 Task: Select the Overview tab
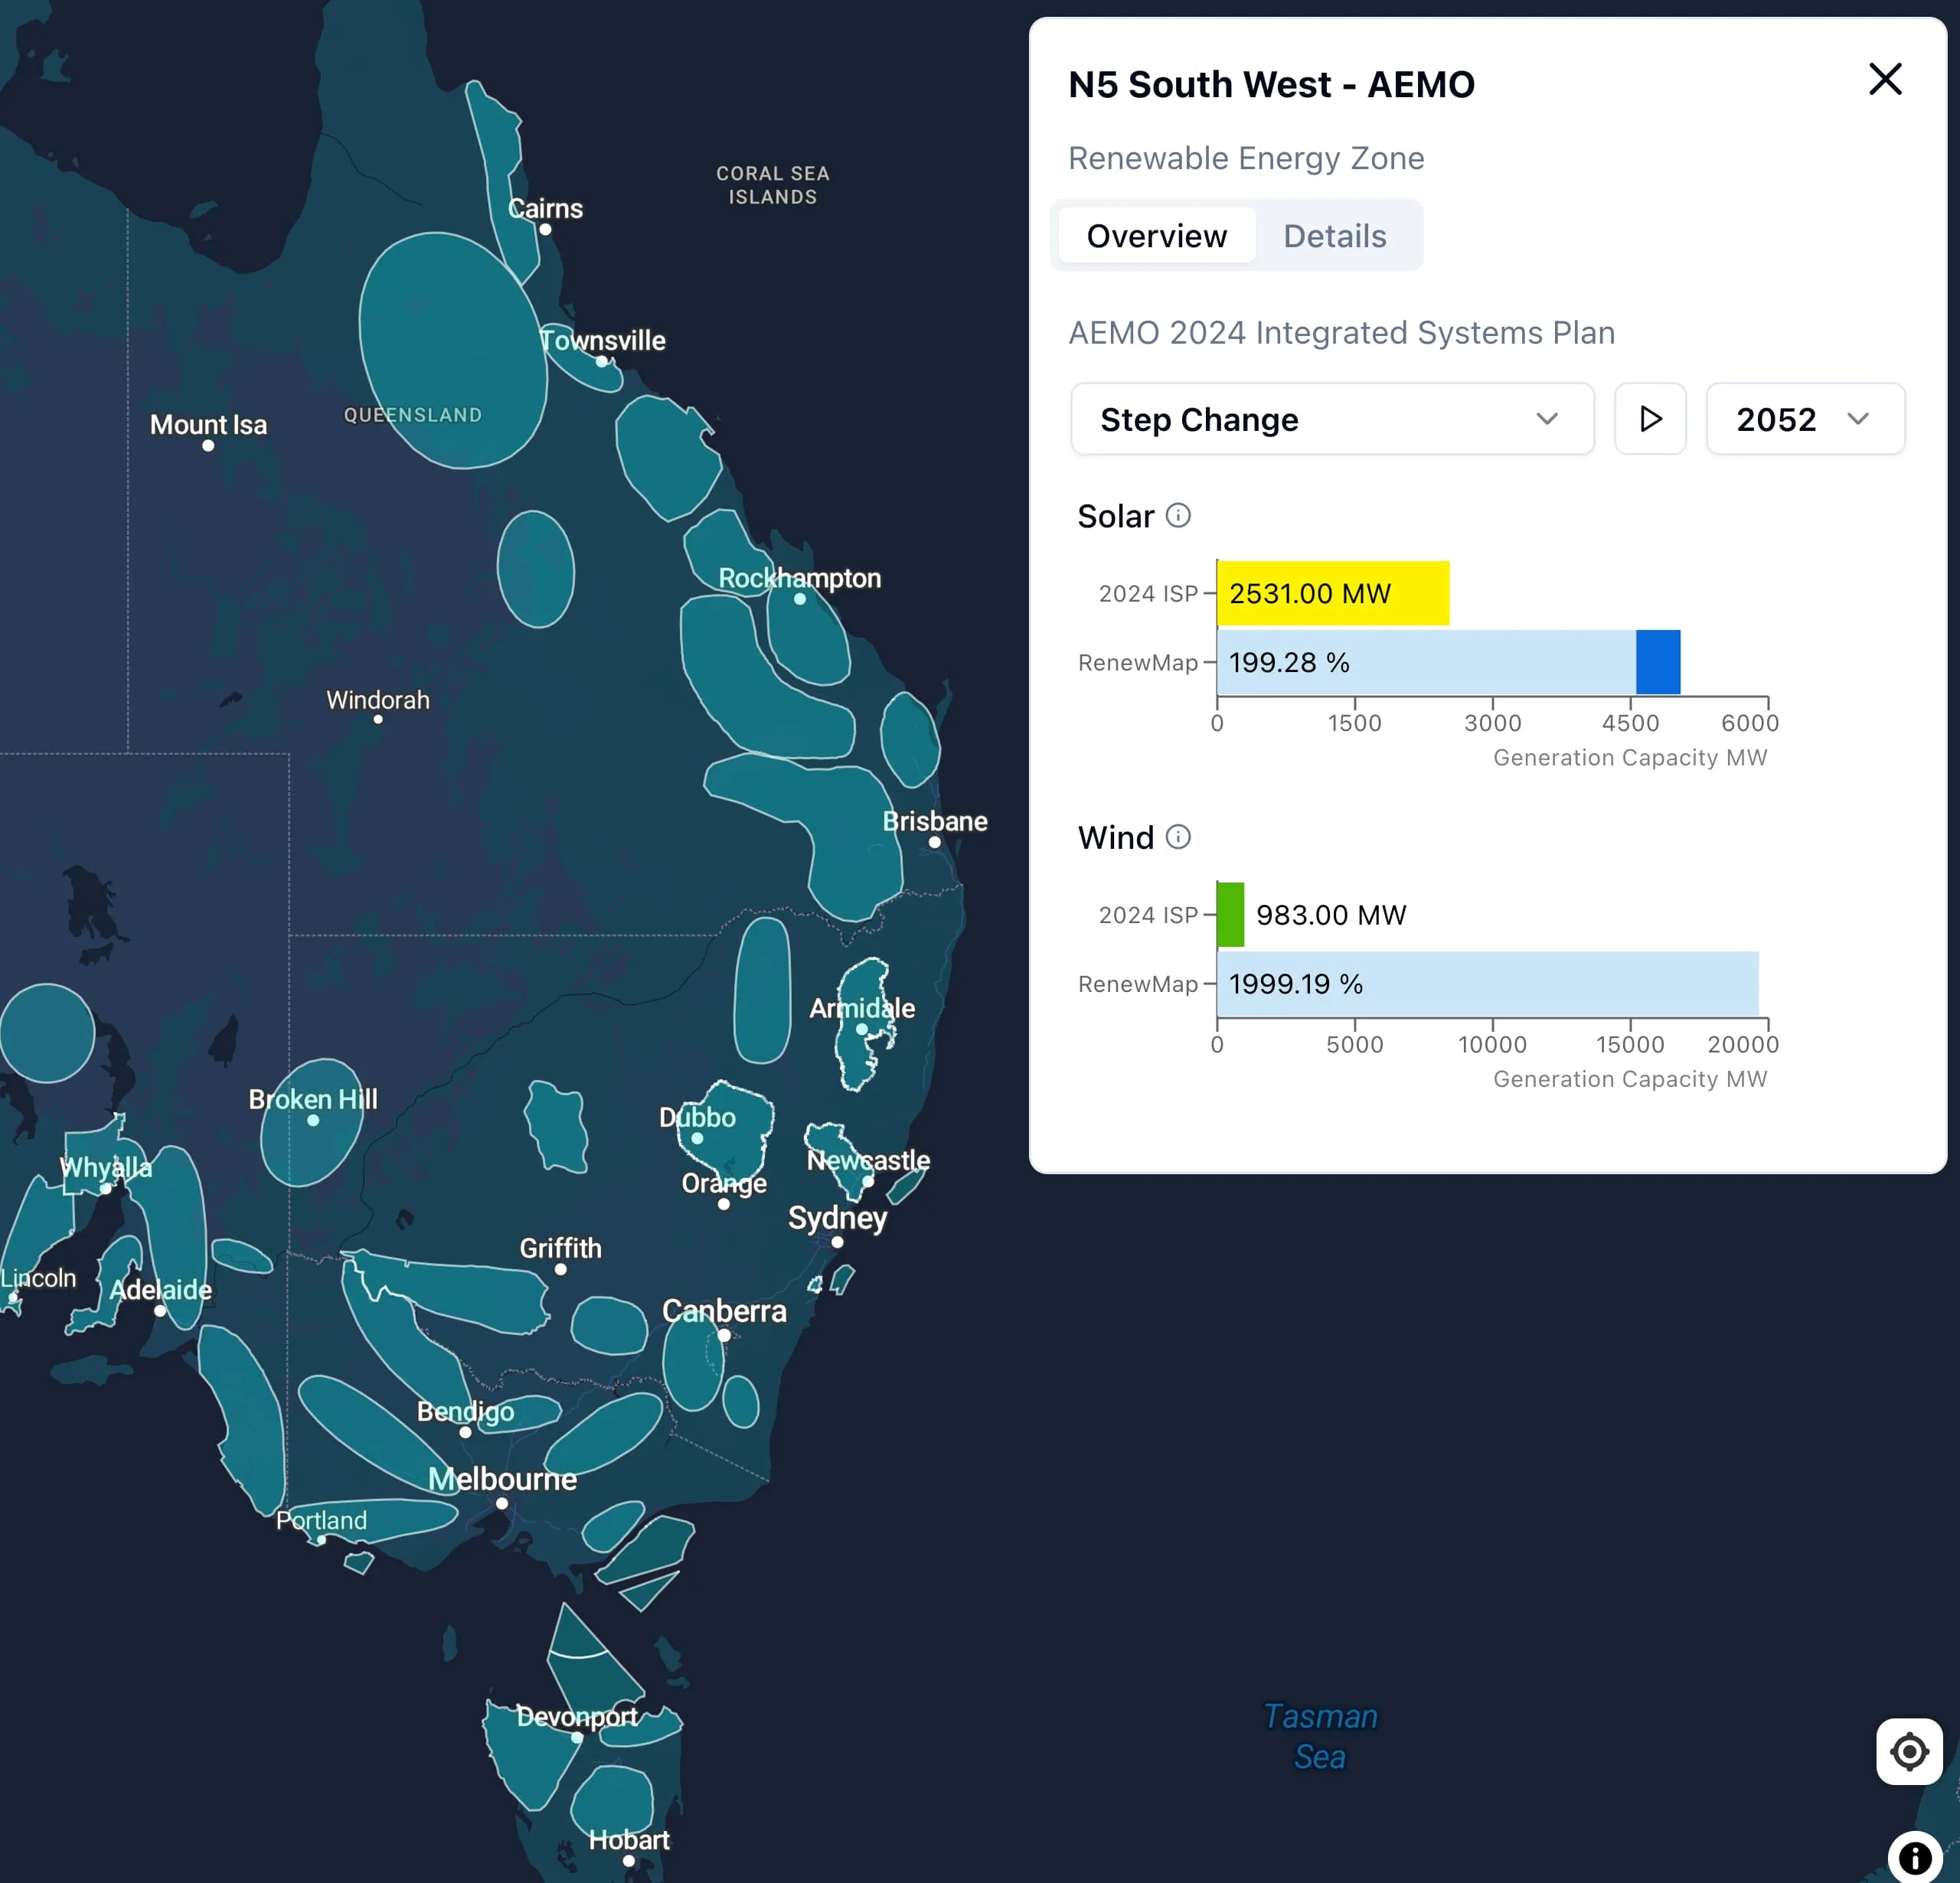[x=1156, y=235]
